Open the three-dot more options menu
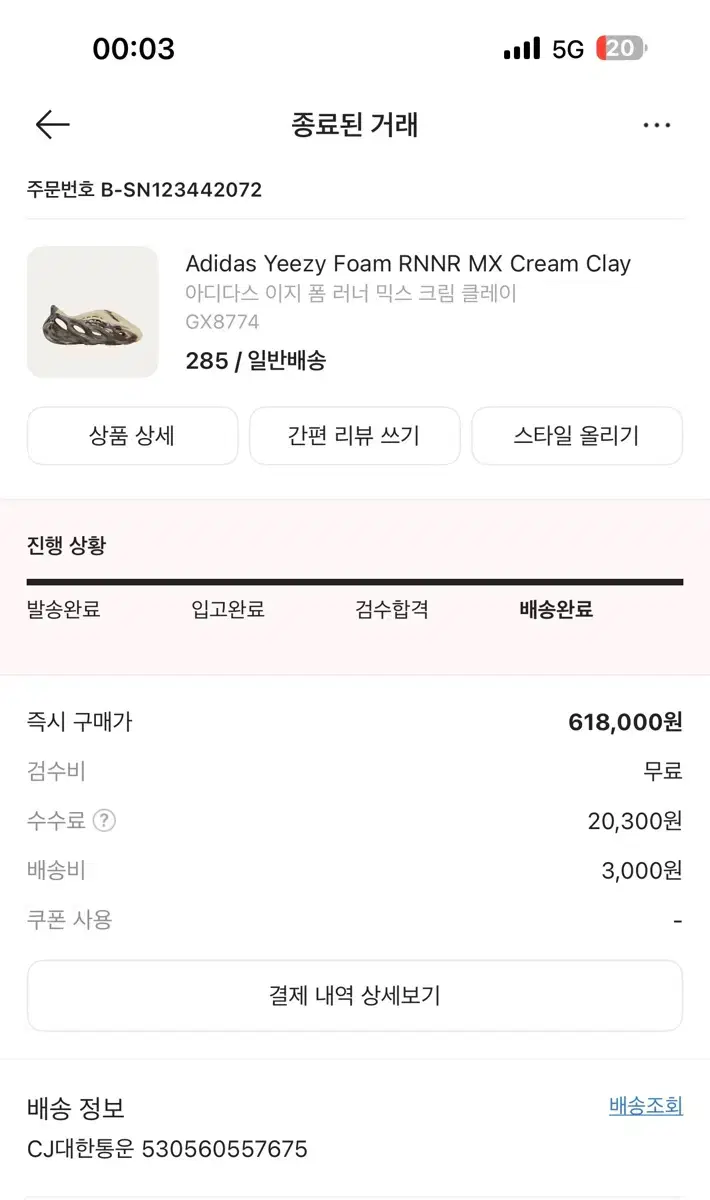The width and height of the screenshot is (710, 1200). [x=657, y=125]
